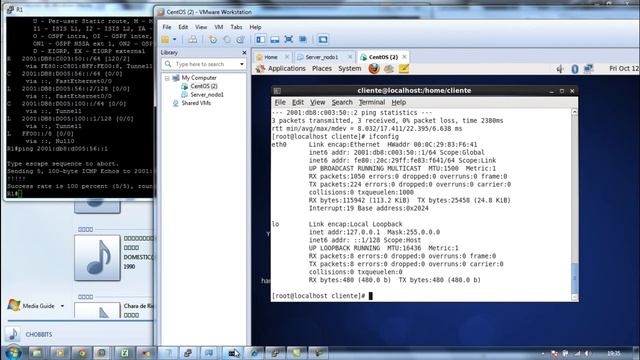Open VMware File menu
The height and width of the screenshot is (360, 640).
(167, 27)
